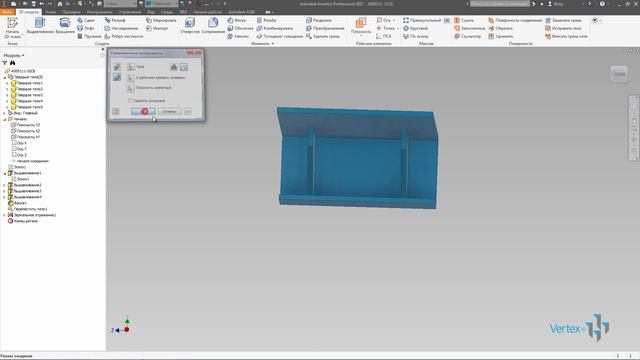Toggle Удалить исходный checkbox in mirror dialog
The height and width of the screenshot is (360, 640).
[131, 100]
